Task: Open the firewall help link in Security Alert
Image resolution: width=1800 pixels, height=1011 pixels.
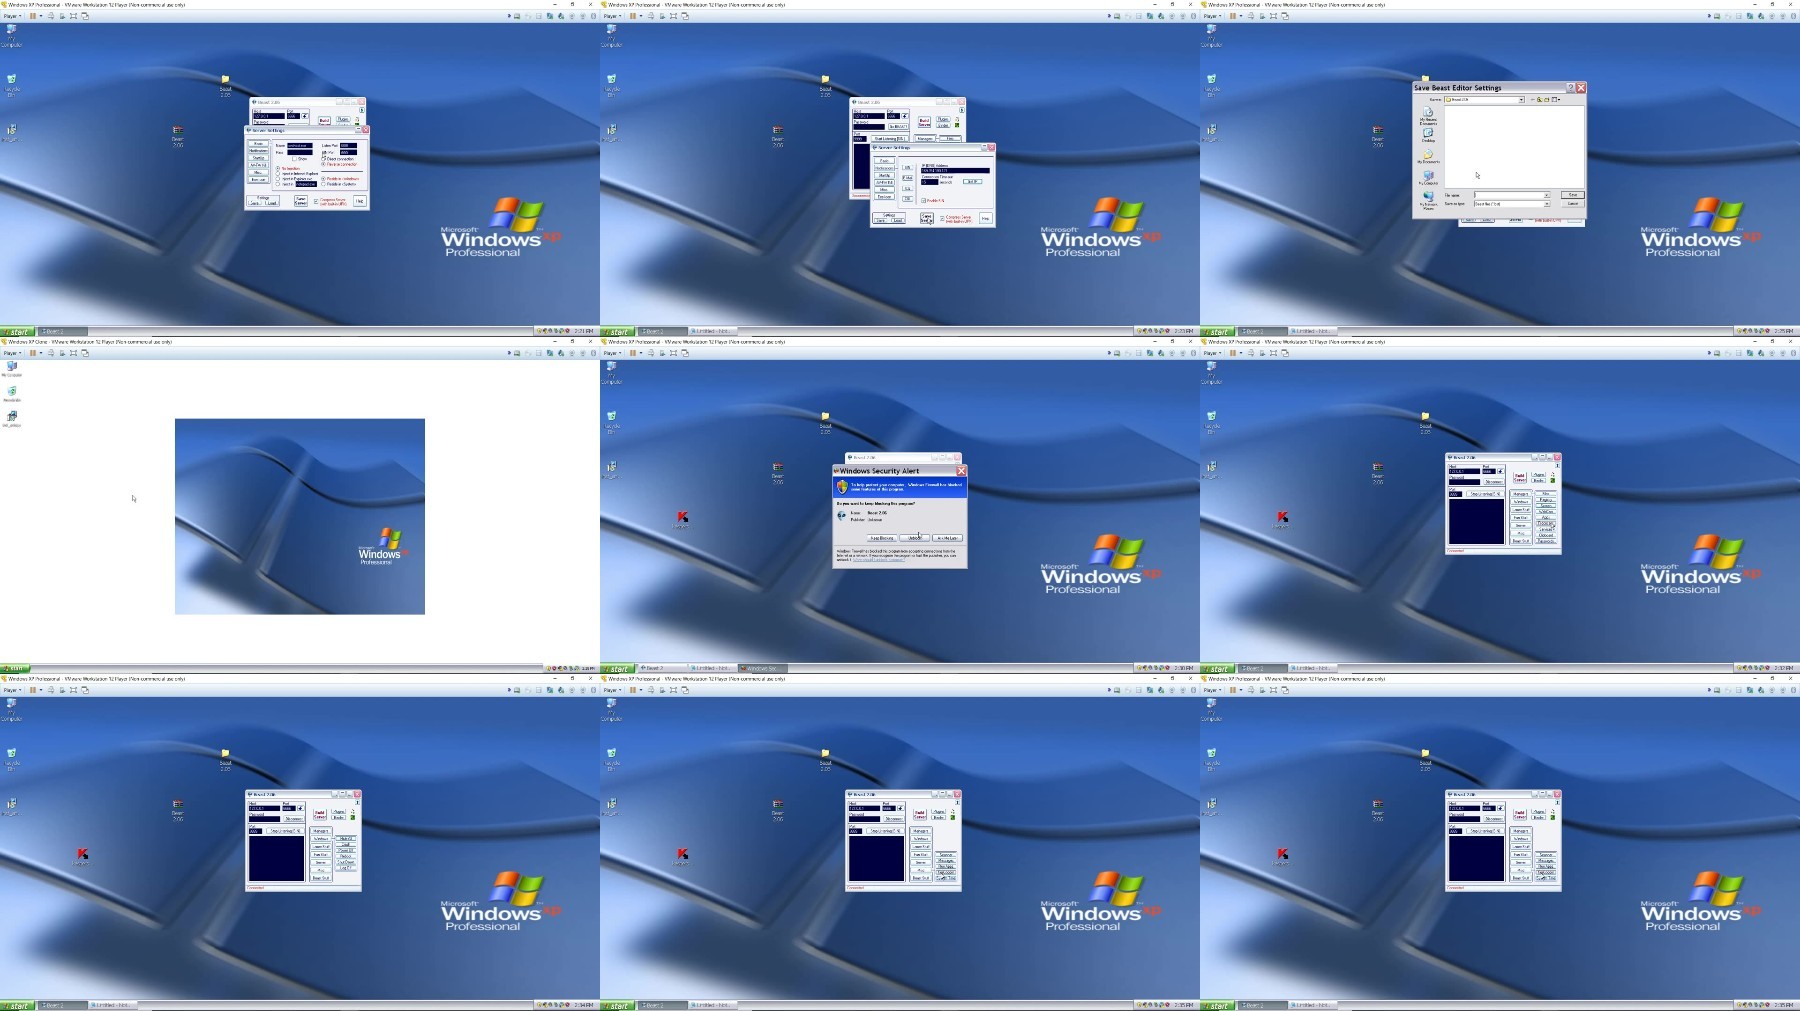Action: [x=879, y=560]
